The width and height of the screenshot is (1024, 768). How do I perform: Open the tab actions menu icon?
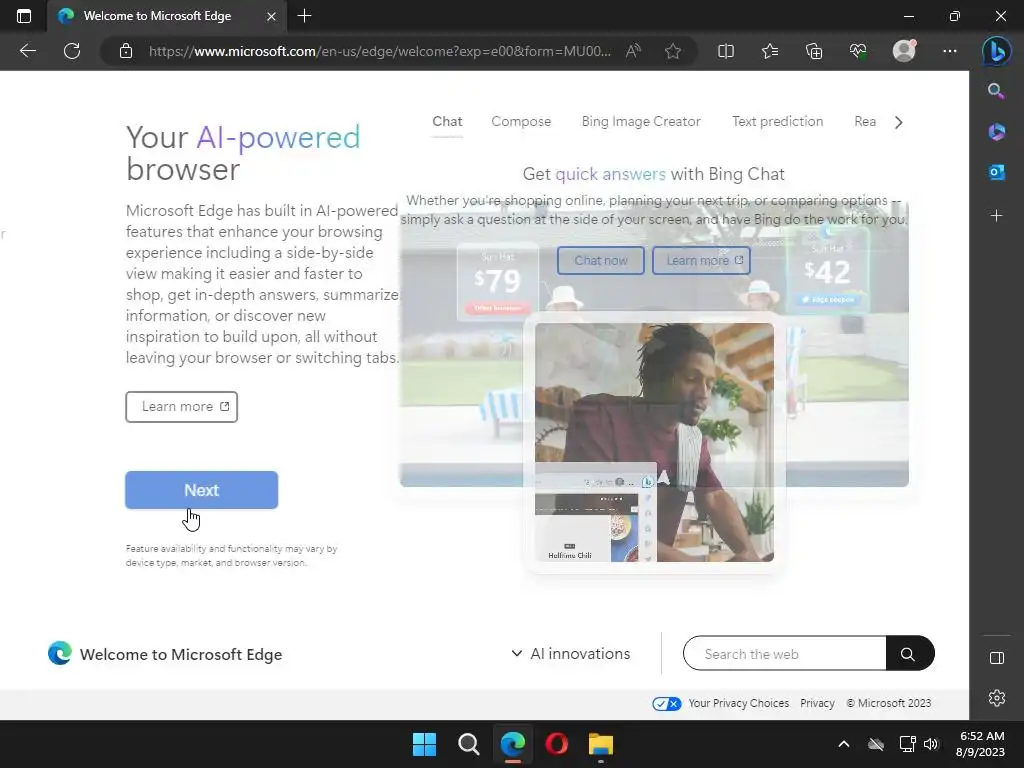(24, 16)
